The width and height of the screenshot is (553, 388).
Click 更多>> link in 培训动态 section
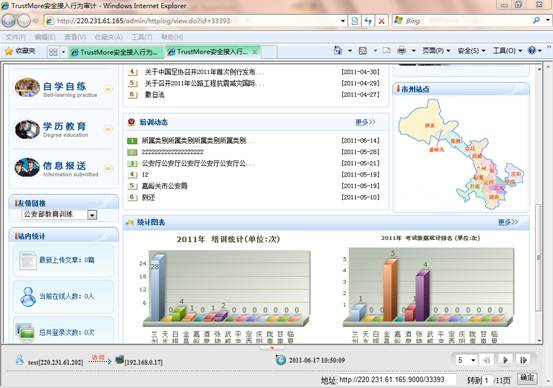click(x=365, y=122)
